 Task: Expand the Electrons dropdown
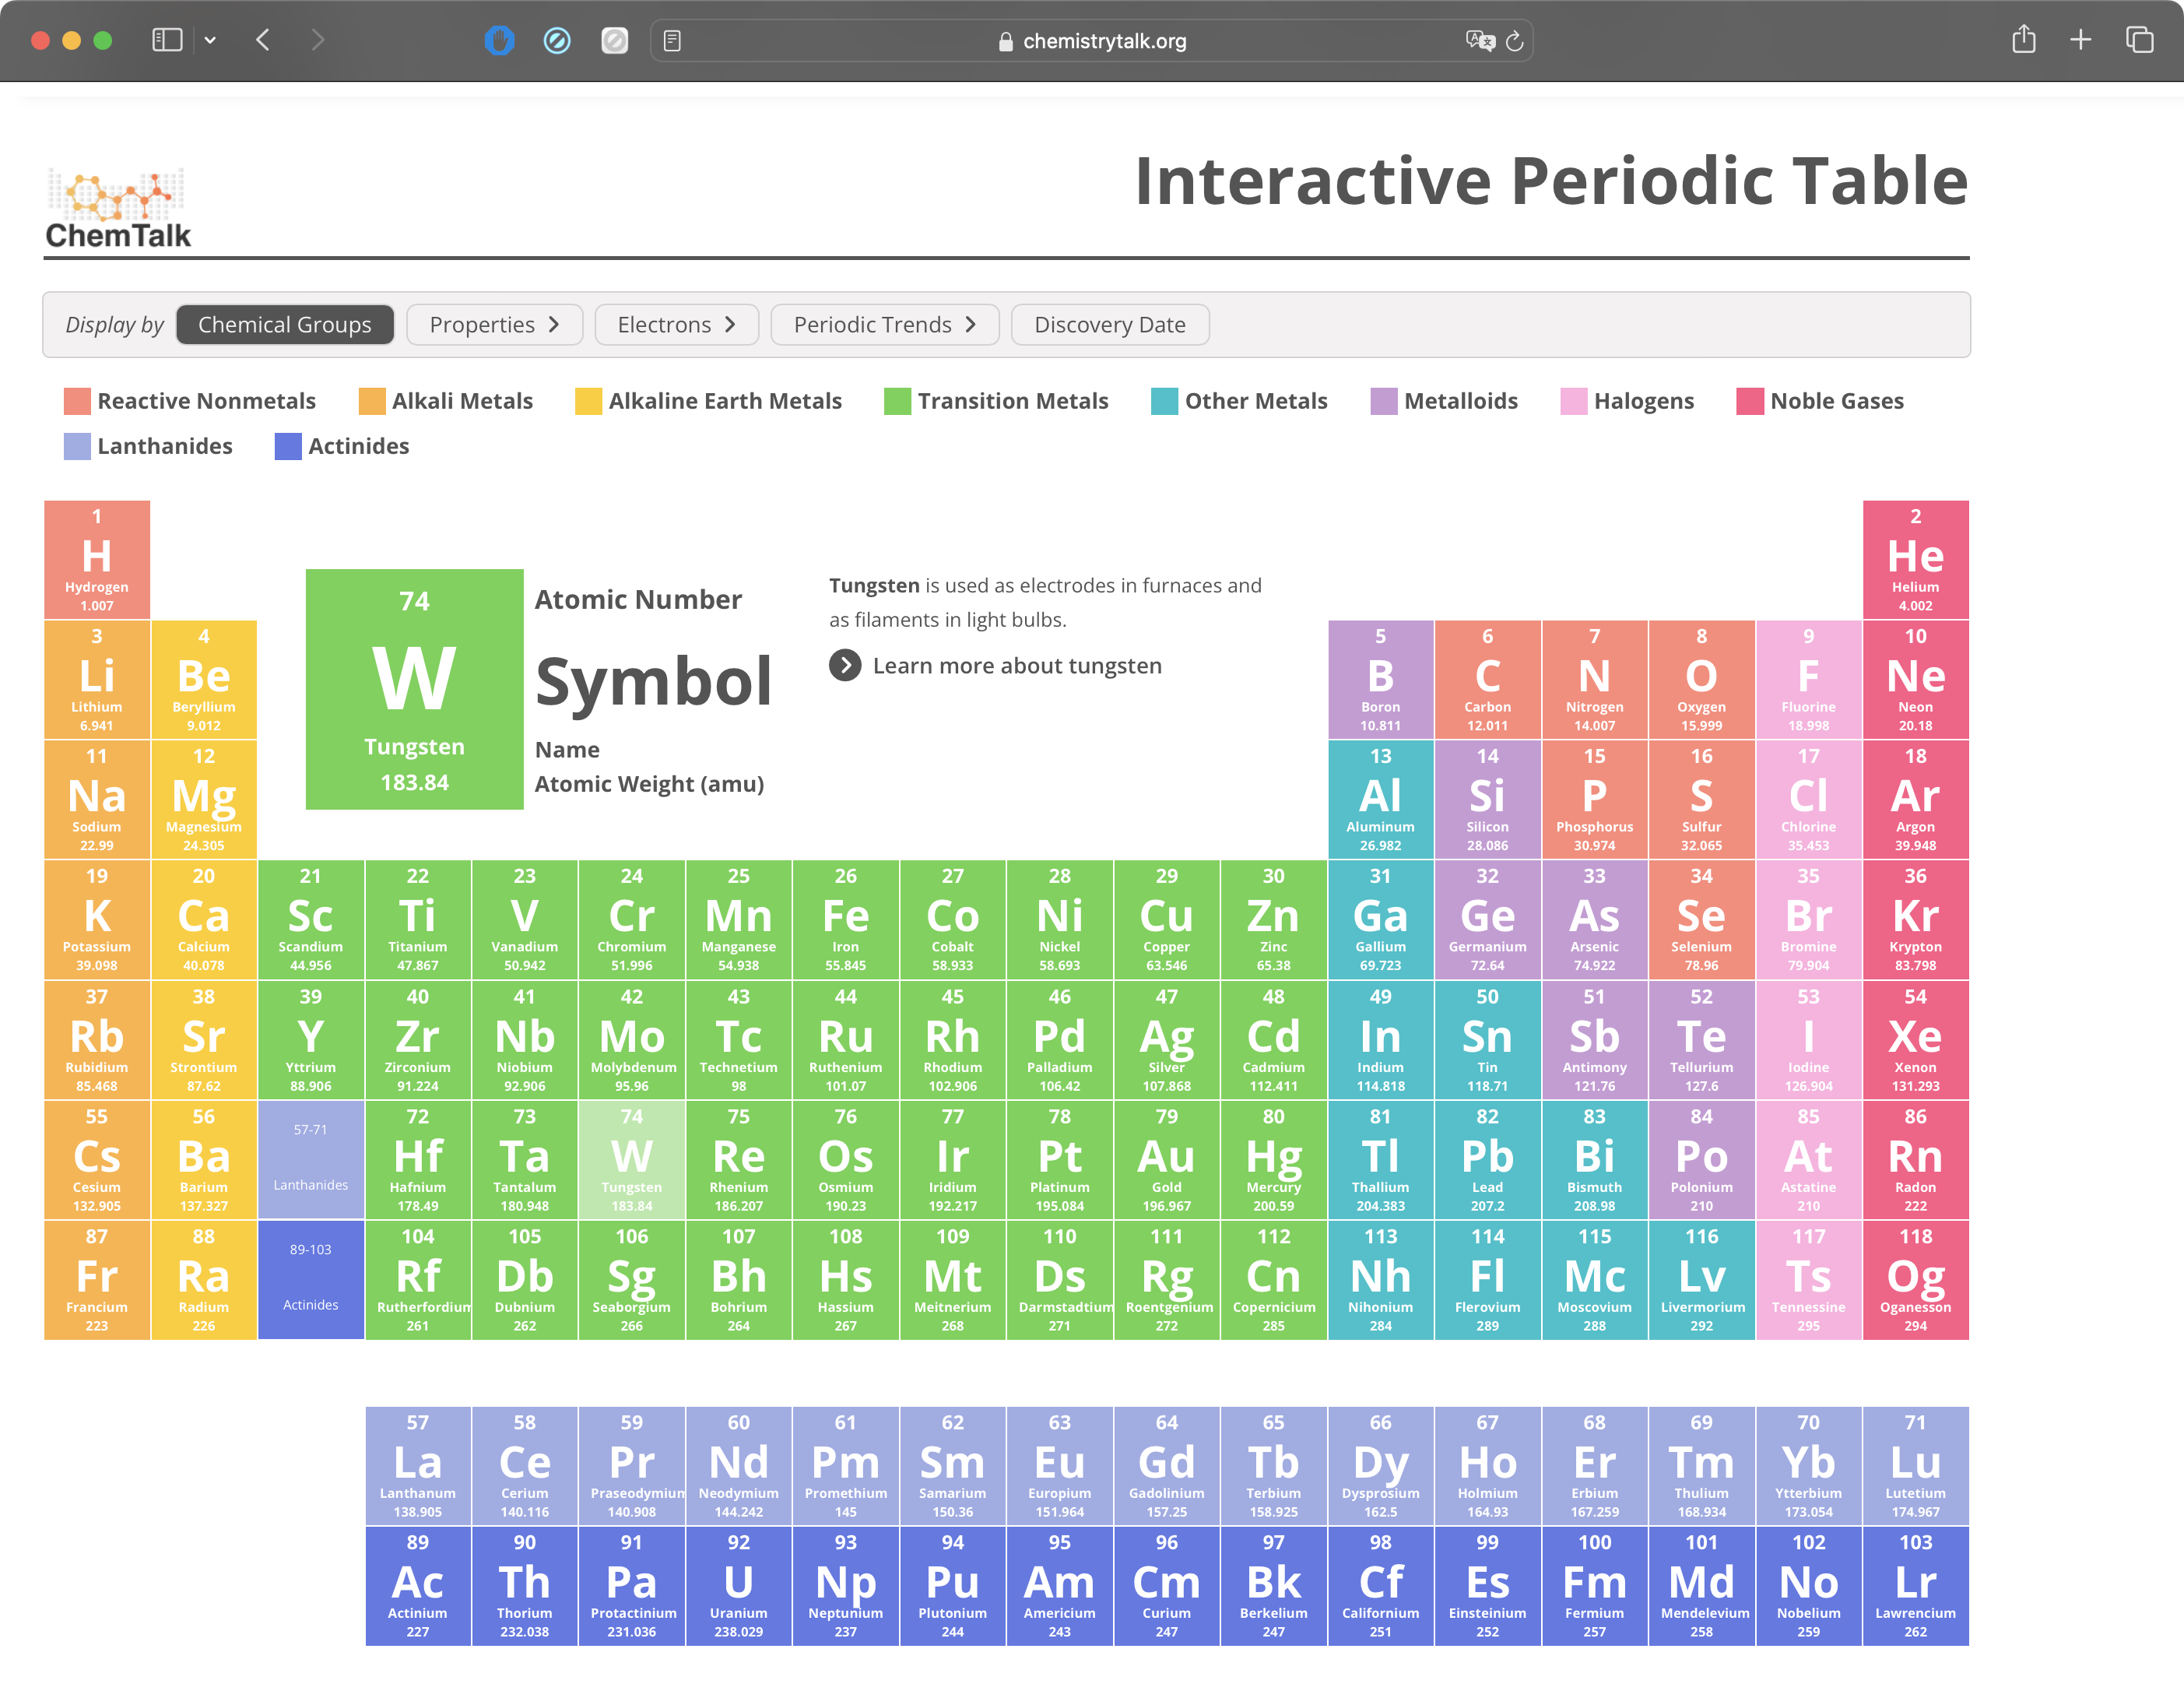pos(677,325)
